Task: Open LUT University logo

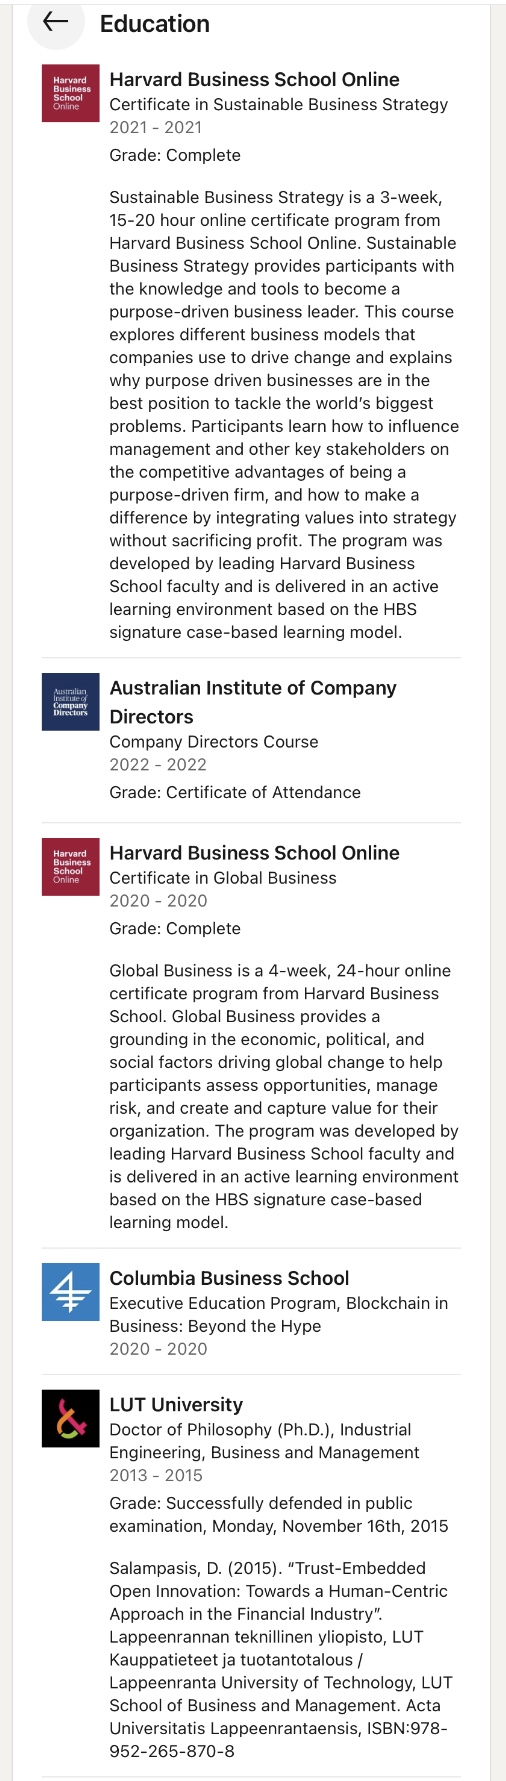Action: (70, 1418)
